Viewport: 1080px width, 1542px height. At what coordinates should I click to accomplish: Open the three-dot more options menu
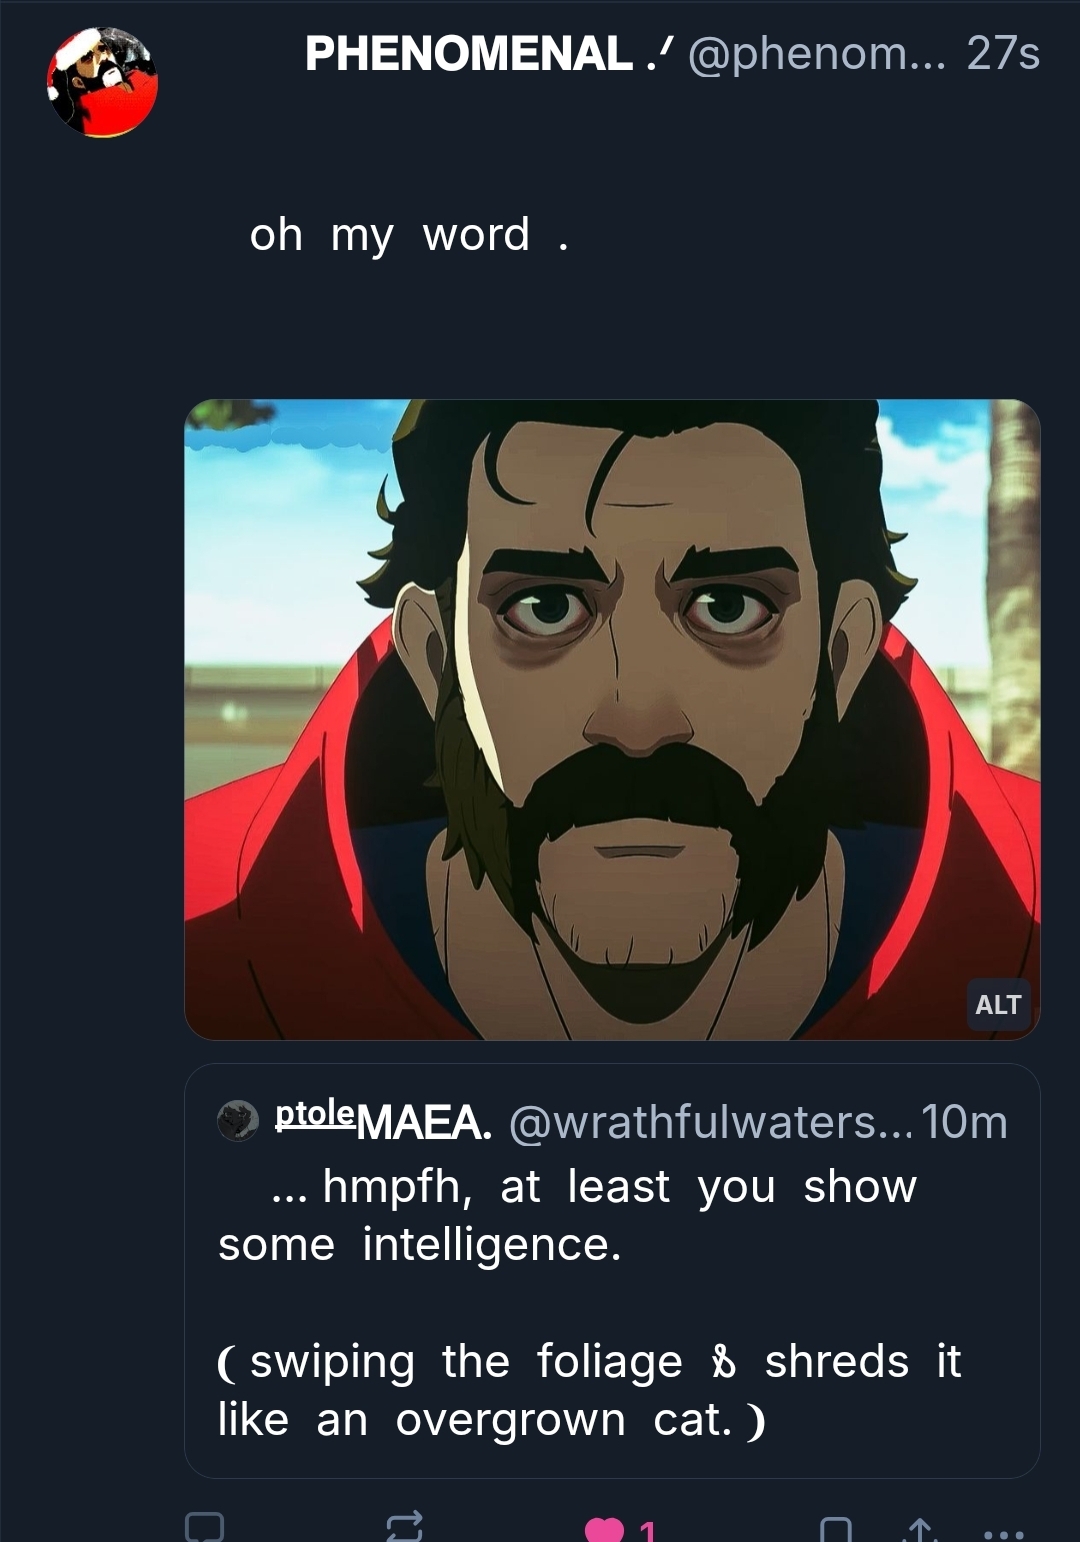point(1003,1532)
